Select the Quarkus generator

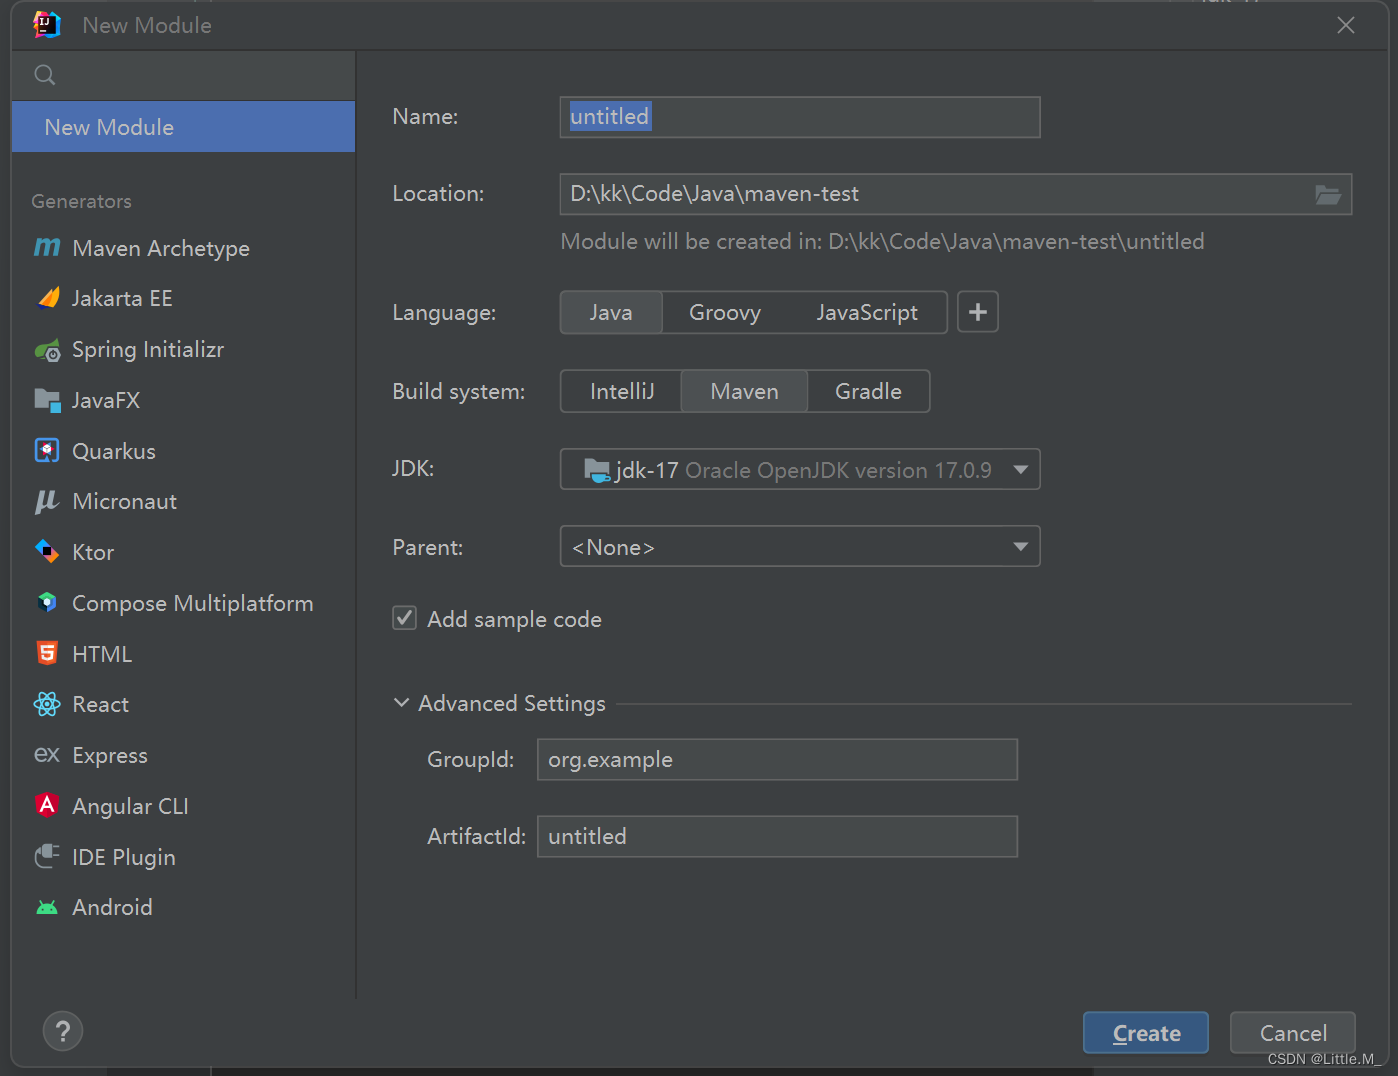pos(183,451)
